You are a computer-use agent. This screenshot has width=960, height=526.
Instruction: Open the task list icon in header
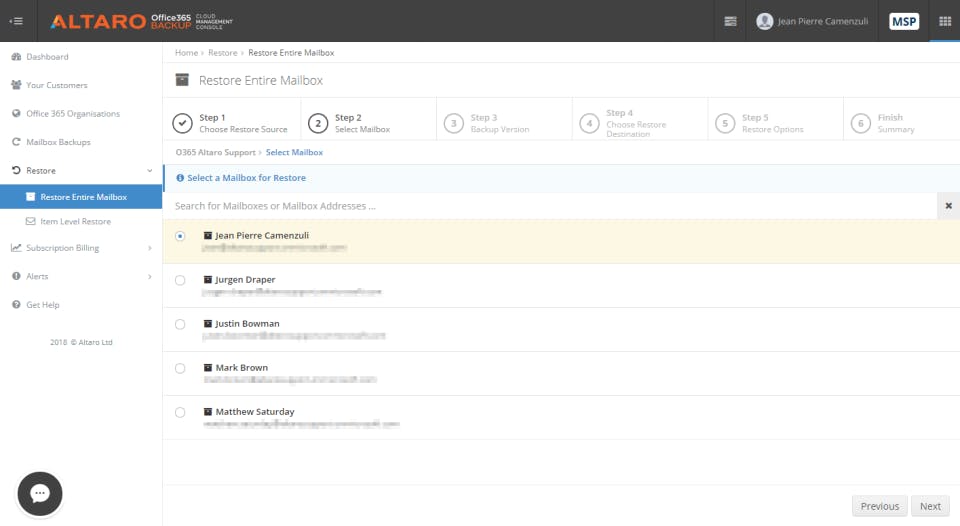tap(730, 21)
